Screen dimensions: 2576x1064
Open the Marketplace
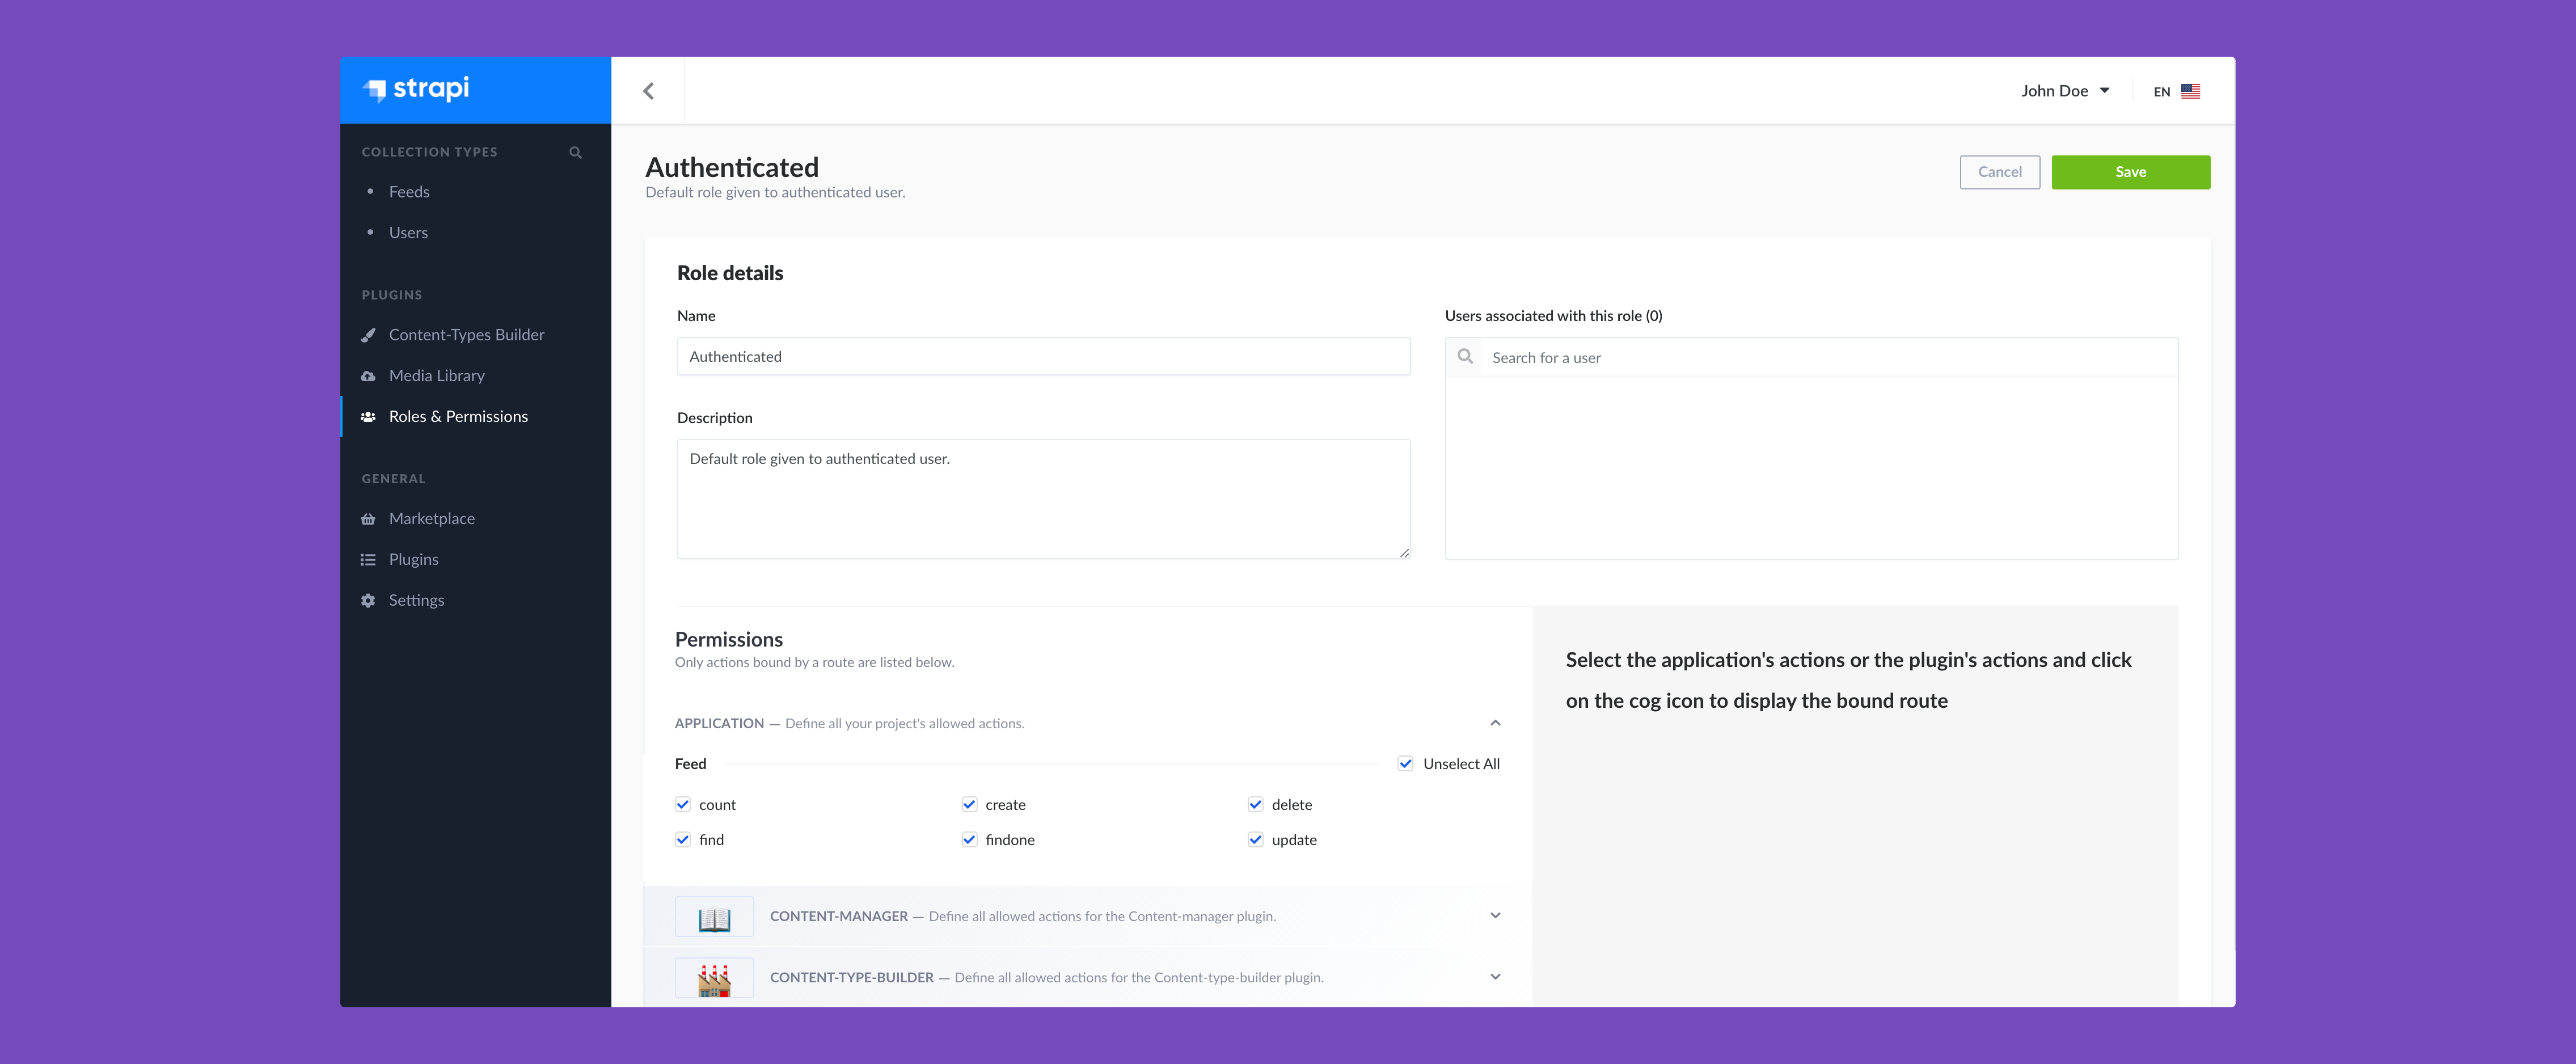432,518
